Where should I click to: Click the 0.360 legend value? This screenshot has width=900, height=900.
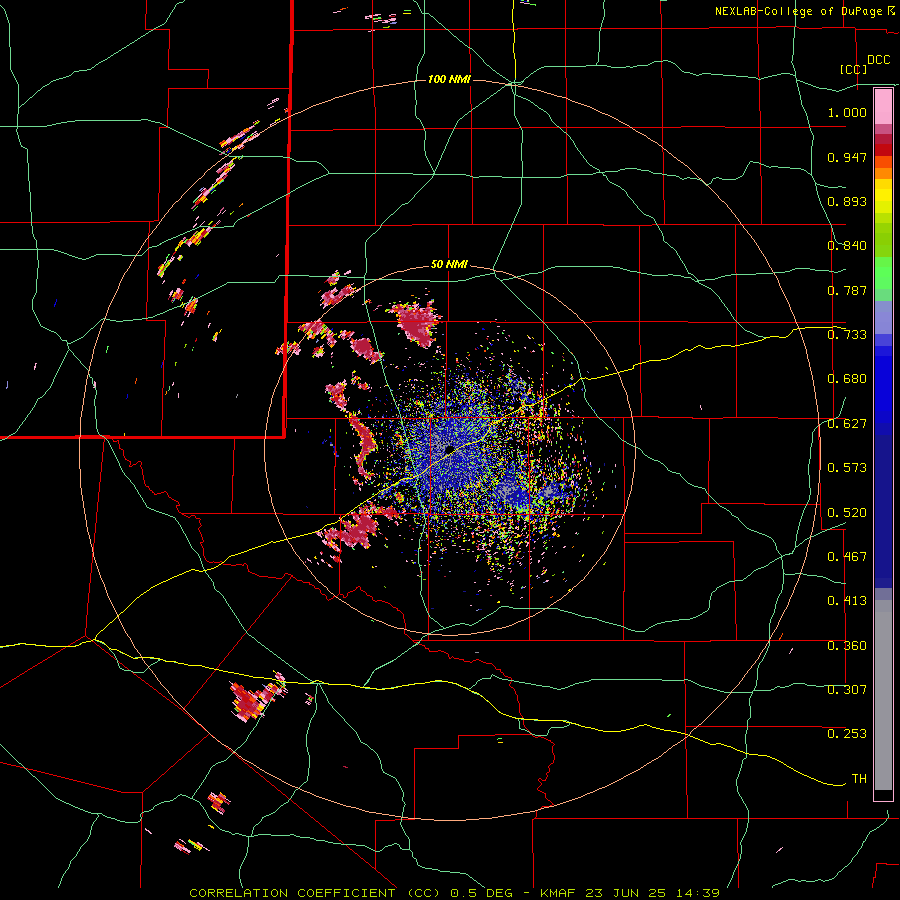click(x=847, y=646)
